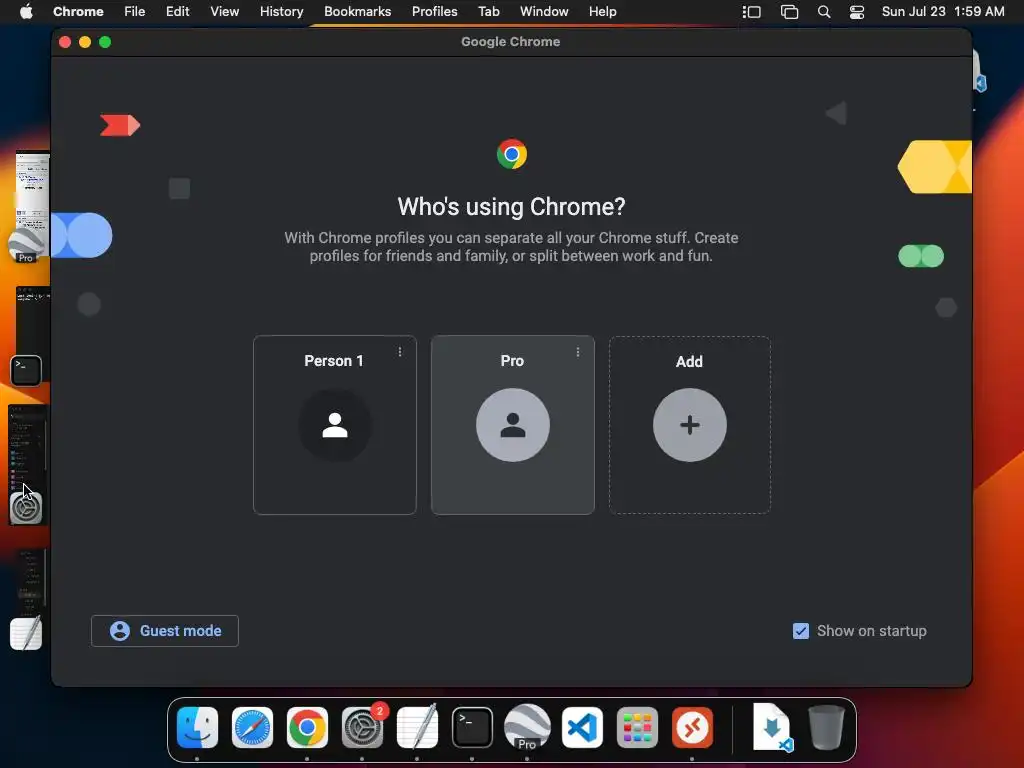1024x768 pixels.
Task: Open the File menu
Action: pyautogui.click(x=135, y=12)
